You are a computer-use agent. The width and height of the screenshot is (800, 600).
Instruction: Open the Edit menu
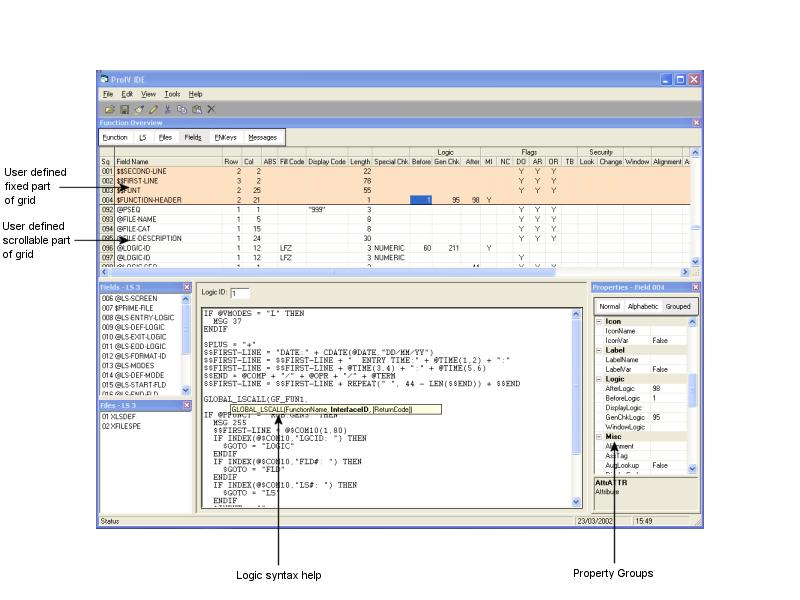tap(127, 94)
